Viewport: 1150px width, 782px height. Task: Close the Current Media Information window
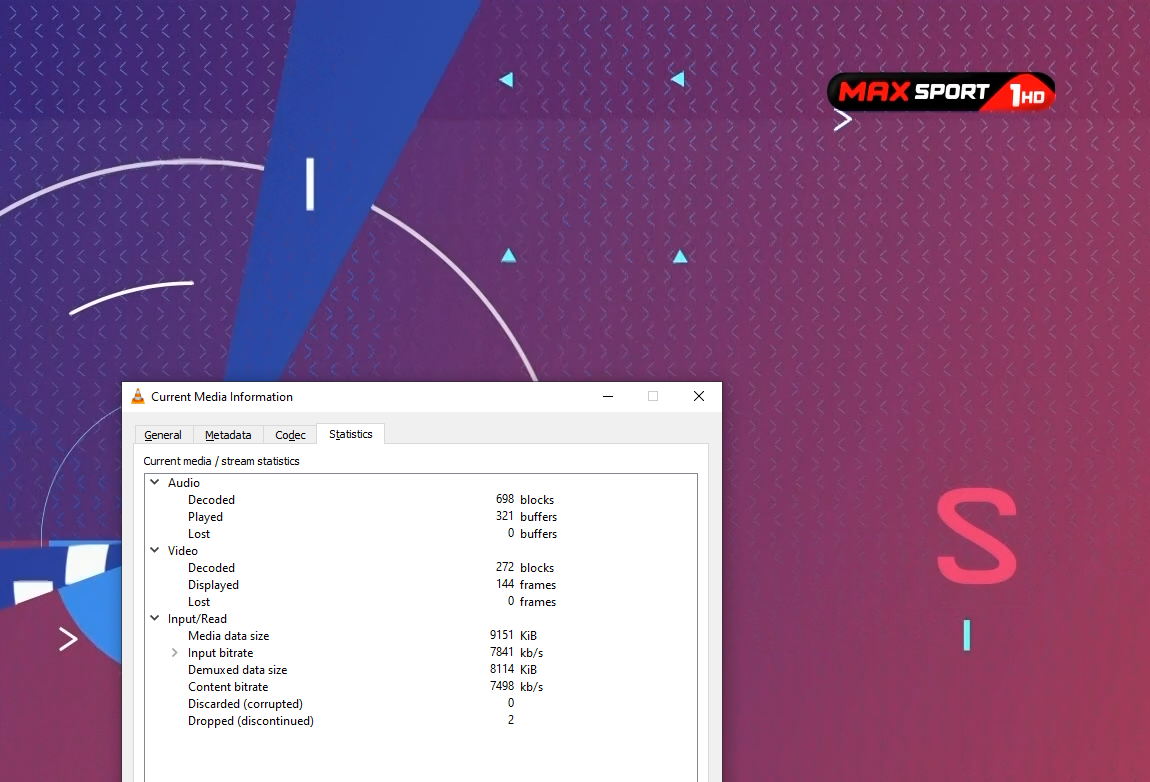click(x=699, y=397)
